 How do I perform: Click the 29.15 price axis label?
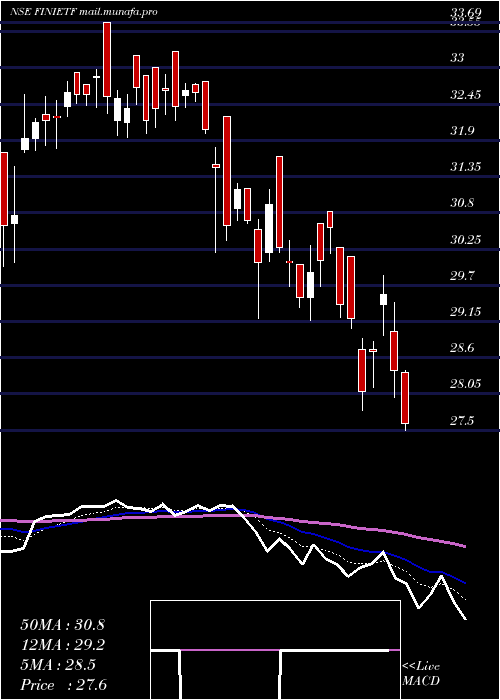[466, 312]
